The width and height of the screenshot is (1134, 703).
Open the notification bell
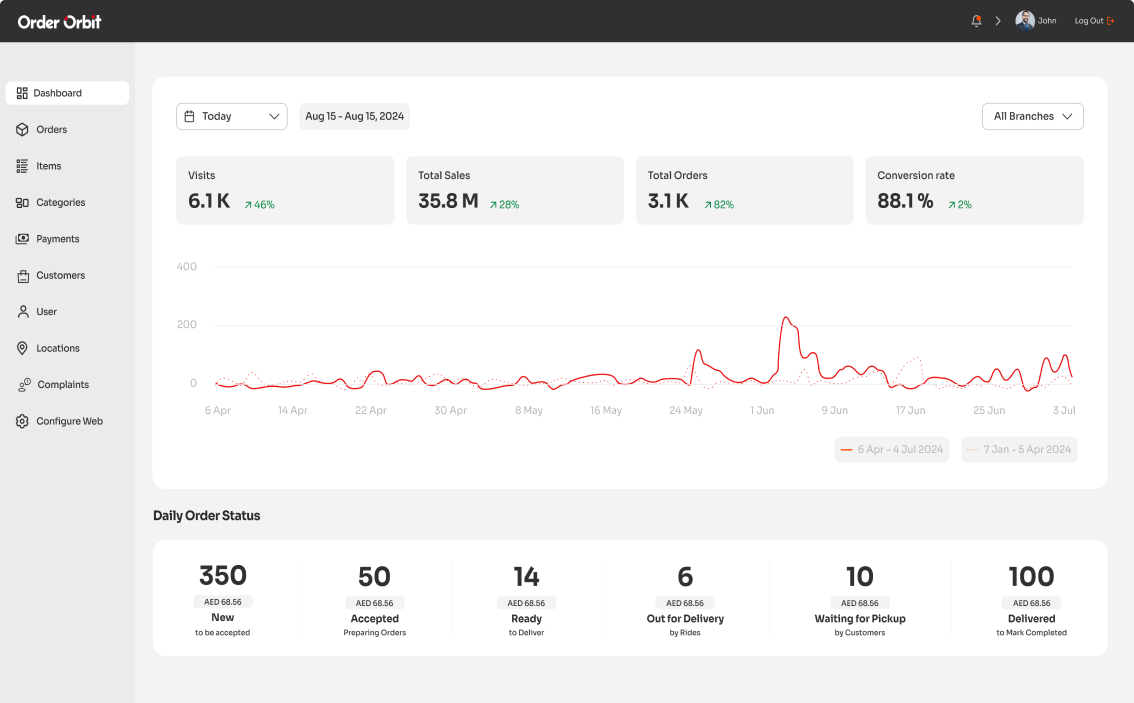click(976, 20)
